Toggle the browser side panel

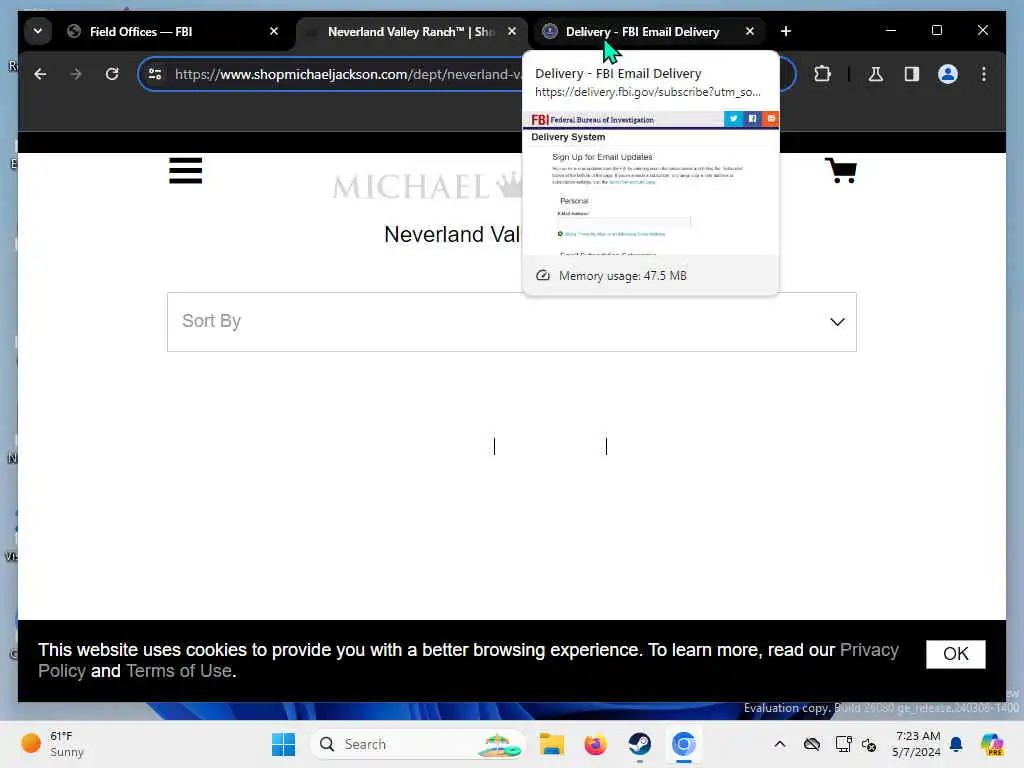[x=912, y=74]
